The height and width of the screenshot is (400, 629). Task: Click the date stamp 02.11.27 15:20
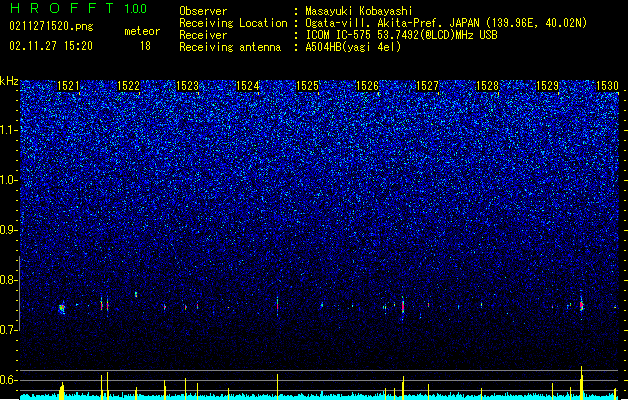click(51, 46)
